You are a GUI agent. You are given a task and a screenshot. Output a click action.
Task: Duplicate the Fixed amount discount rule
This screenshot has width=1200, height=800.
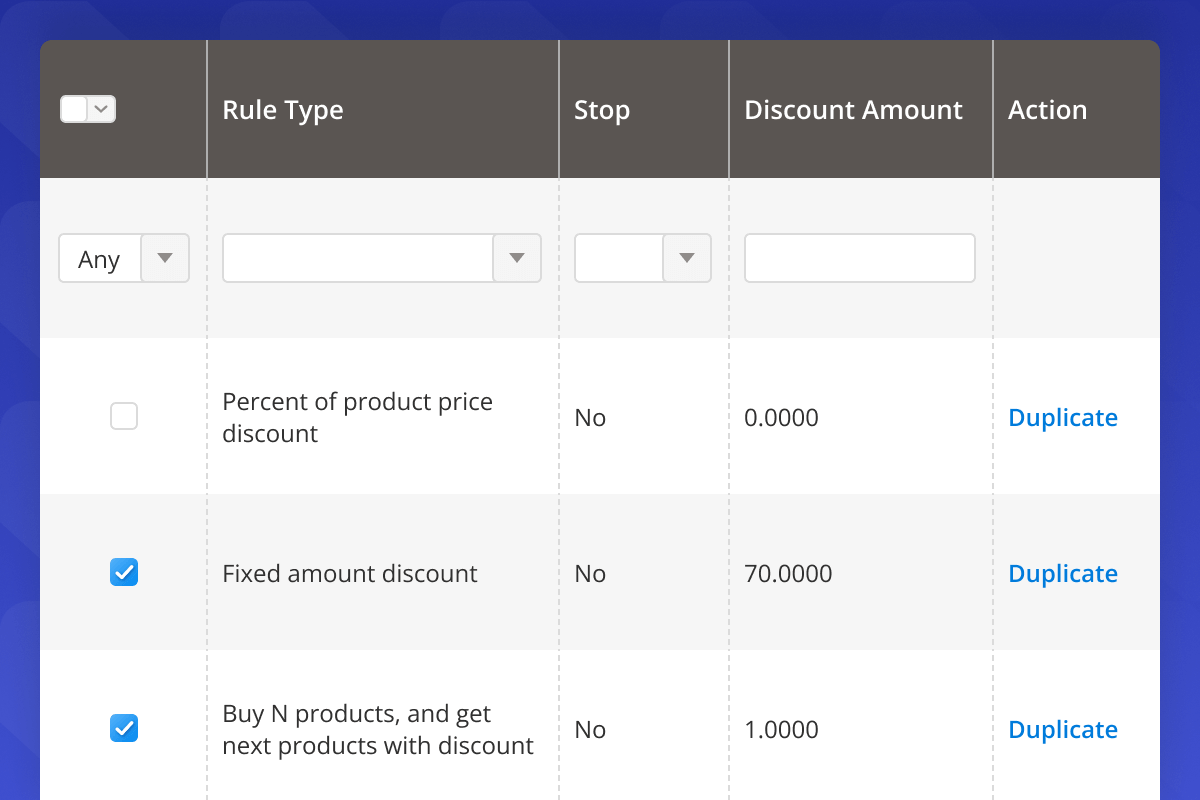point(1062,574)
